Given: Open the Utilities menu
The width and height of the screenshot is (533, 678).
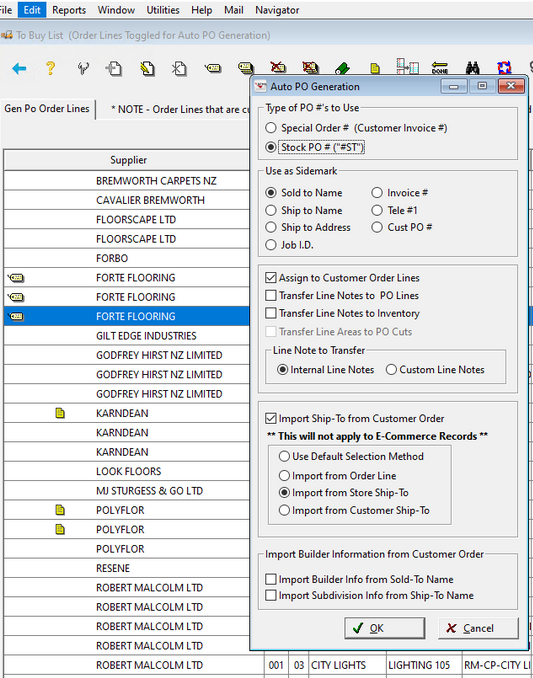Looking at the screenshot, I should click(x=163, y=10).
